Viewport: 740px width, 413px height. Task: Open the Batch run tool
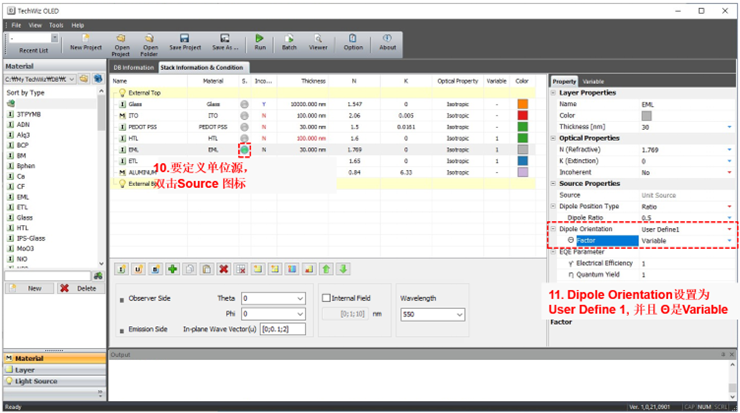point(289,39)
